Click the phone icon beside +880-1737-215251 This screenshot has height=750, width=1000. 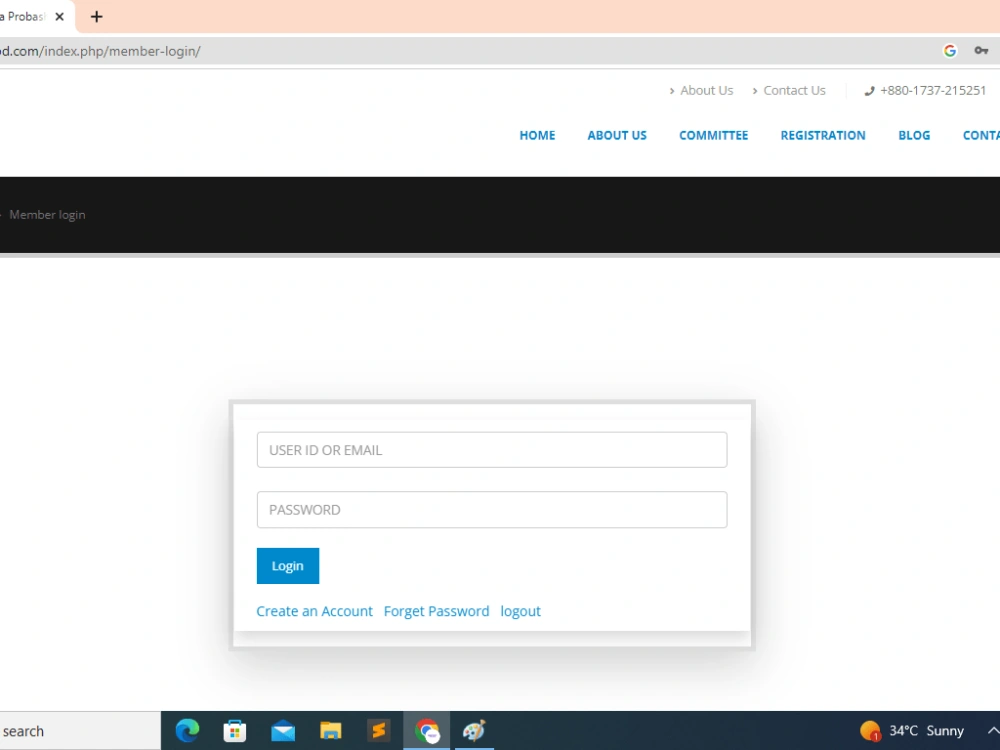870,90
